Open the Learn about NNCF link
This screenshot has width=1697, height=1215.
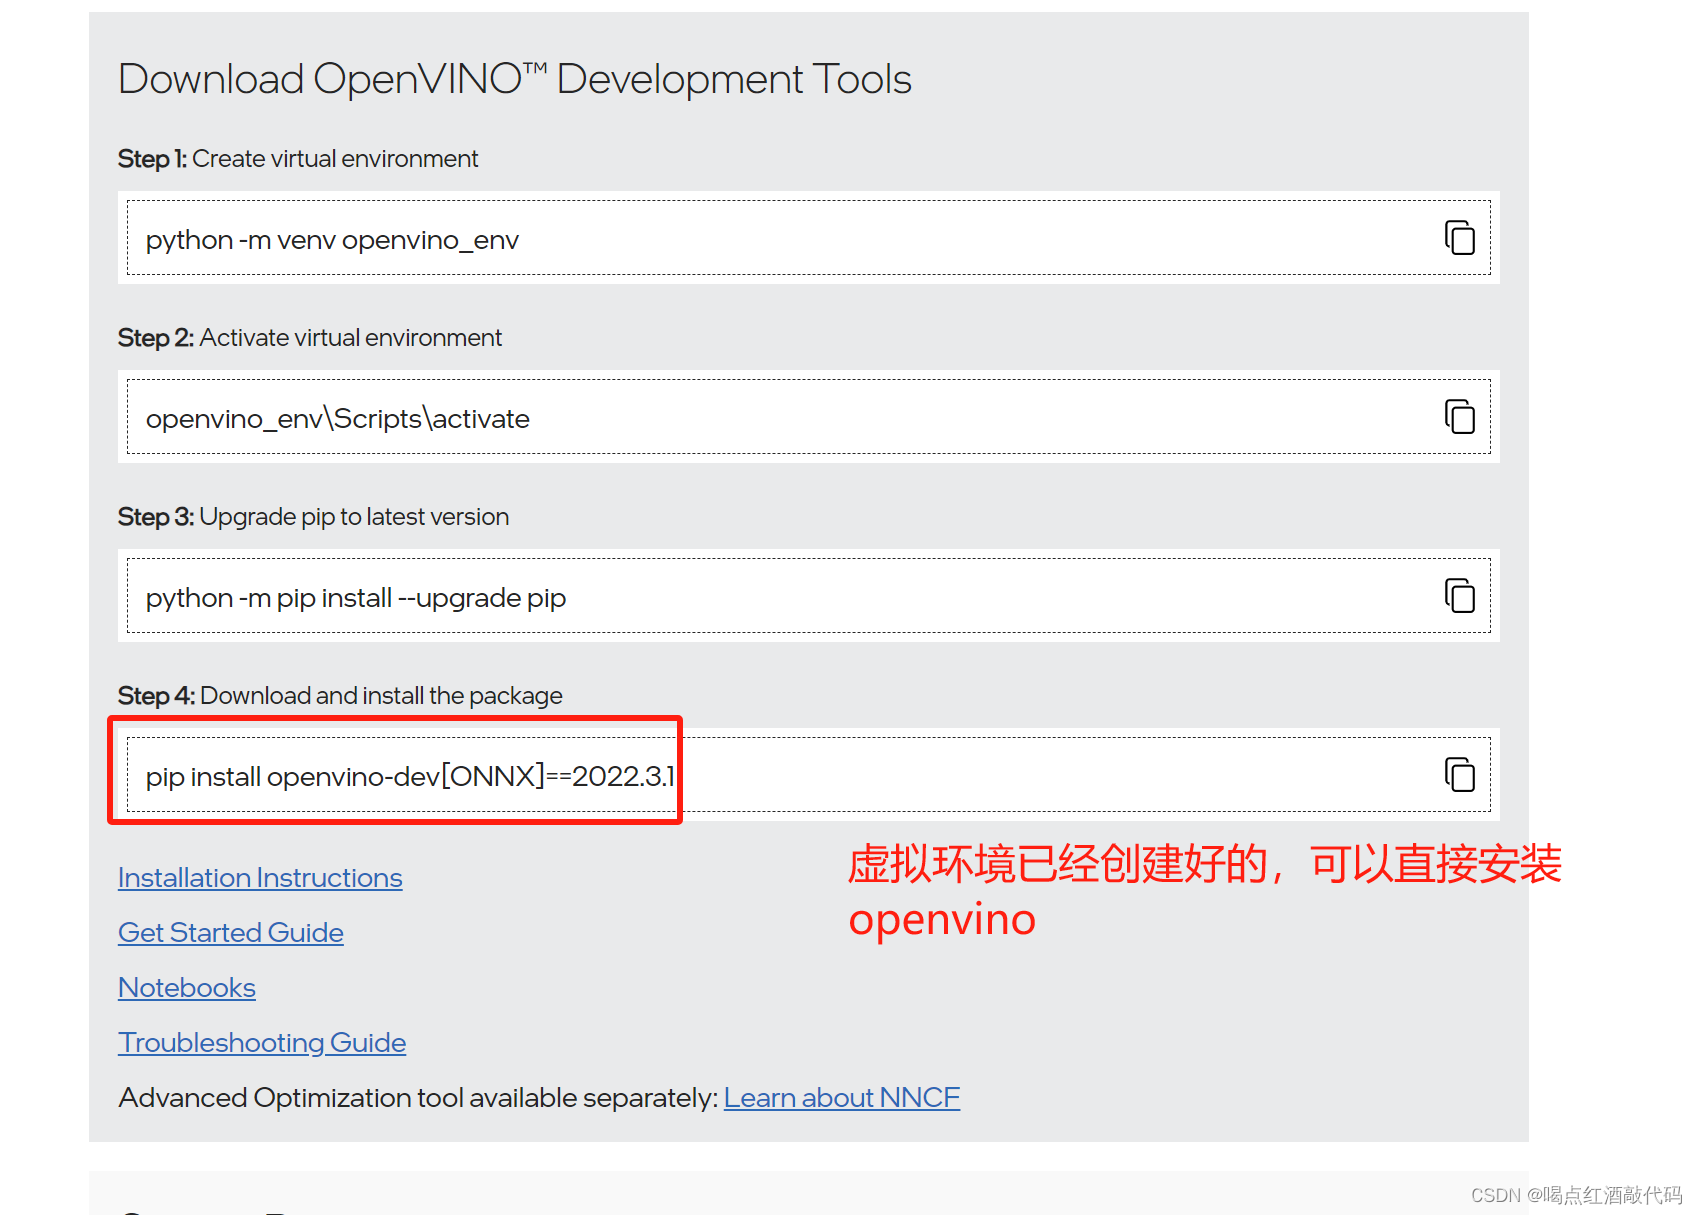pyautogui.click(x=841, y=1097)
